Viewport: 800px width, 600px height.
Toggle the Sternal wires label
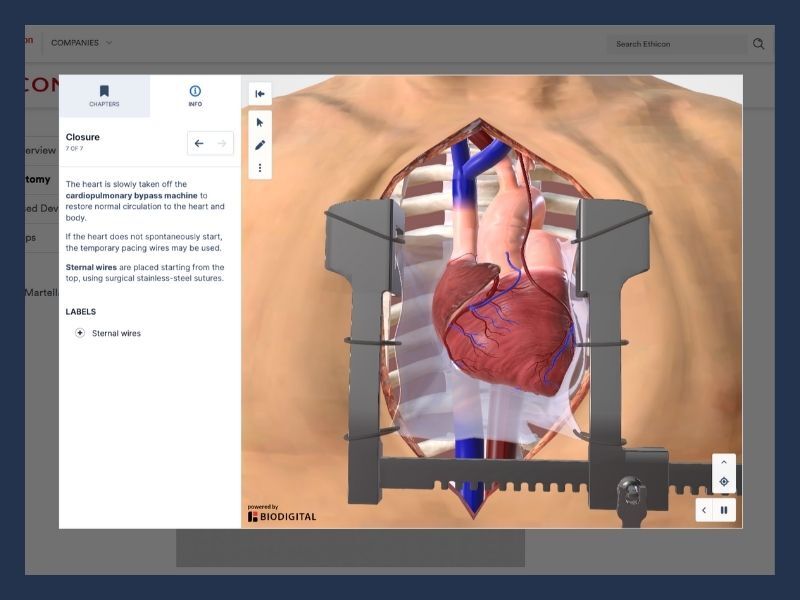coord(80,333)
